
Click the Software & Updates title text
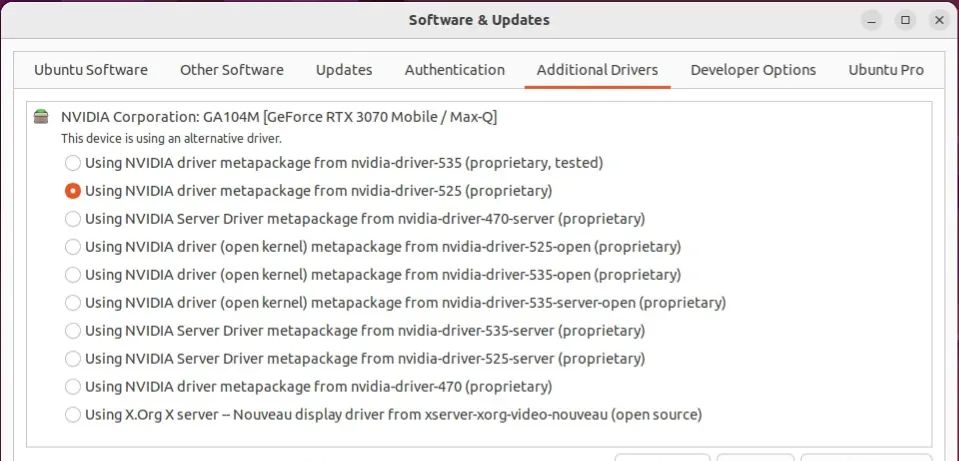[x=479, y=20]
